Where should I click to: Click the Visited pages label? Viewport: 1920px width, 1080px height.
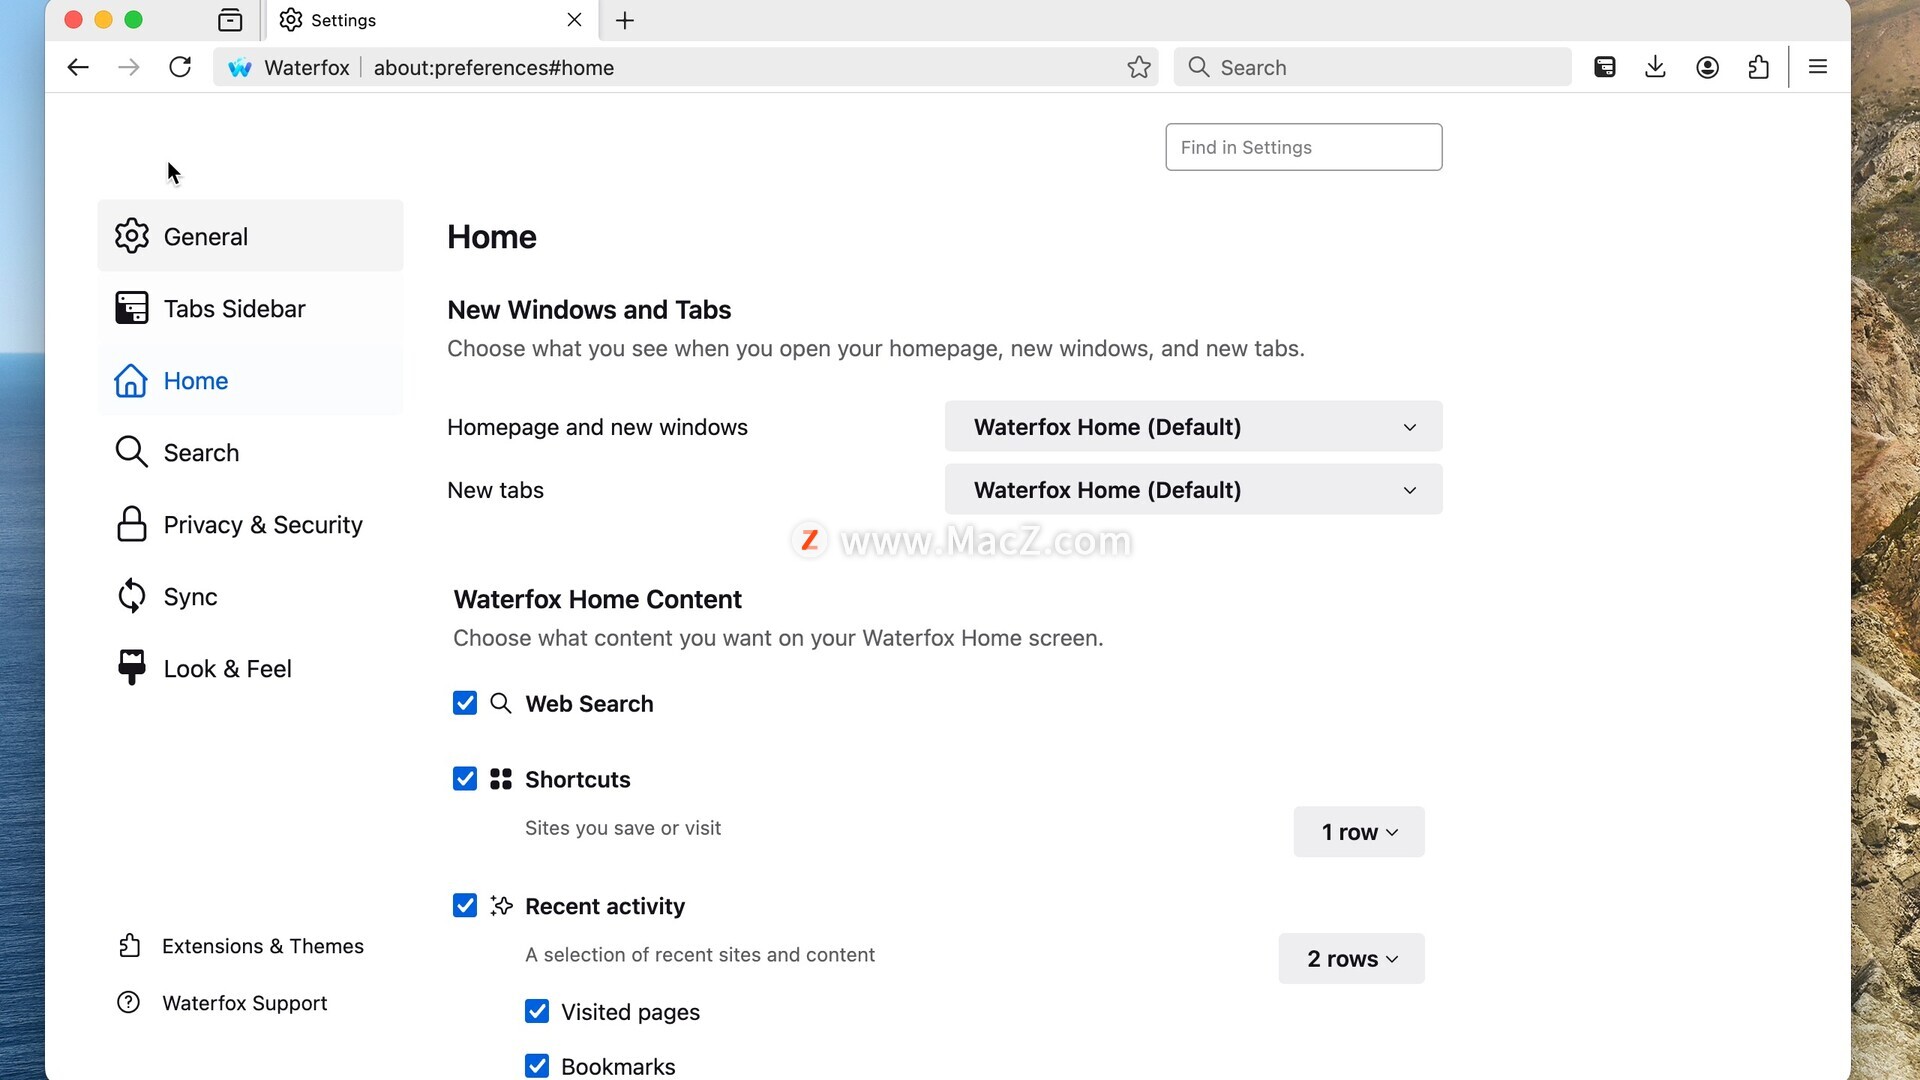pos(630,1012)
